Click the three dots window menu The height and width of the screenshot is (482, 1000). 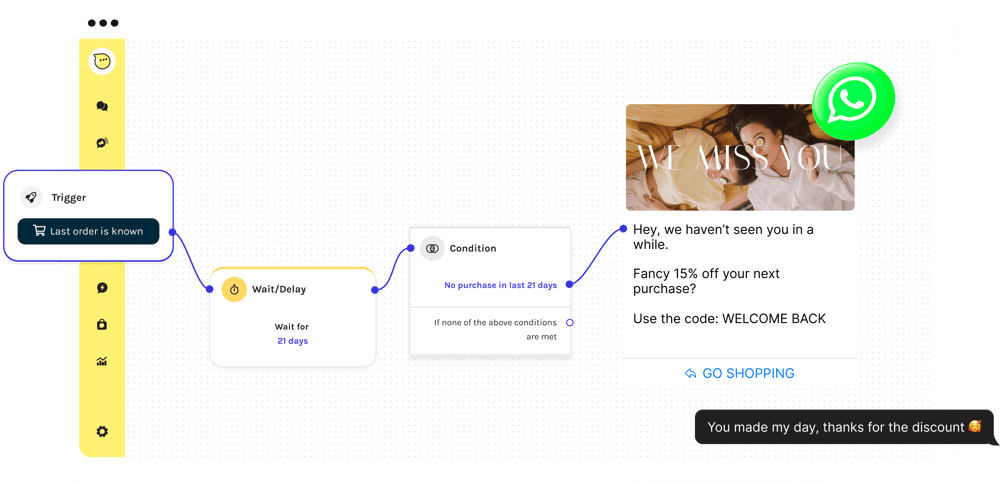point(103,23)
